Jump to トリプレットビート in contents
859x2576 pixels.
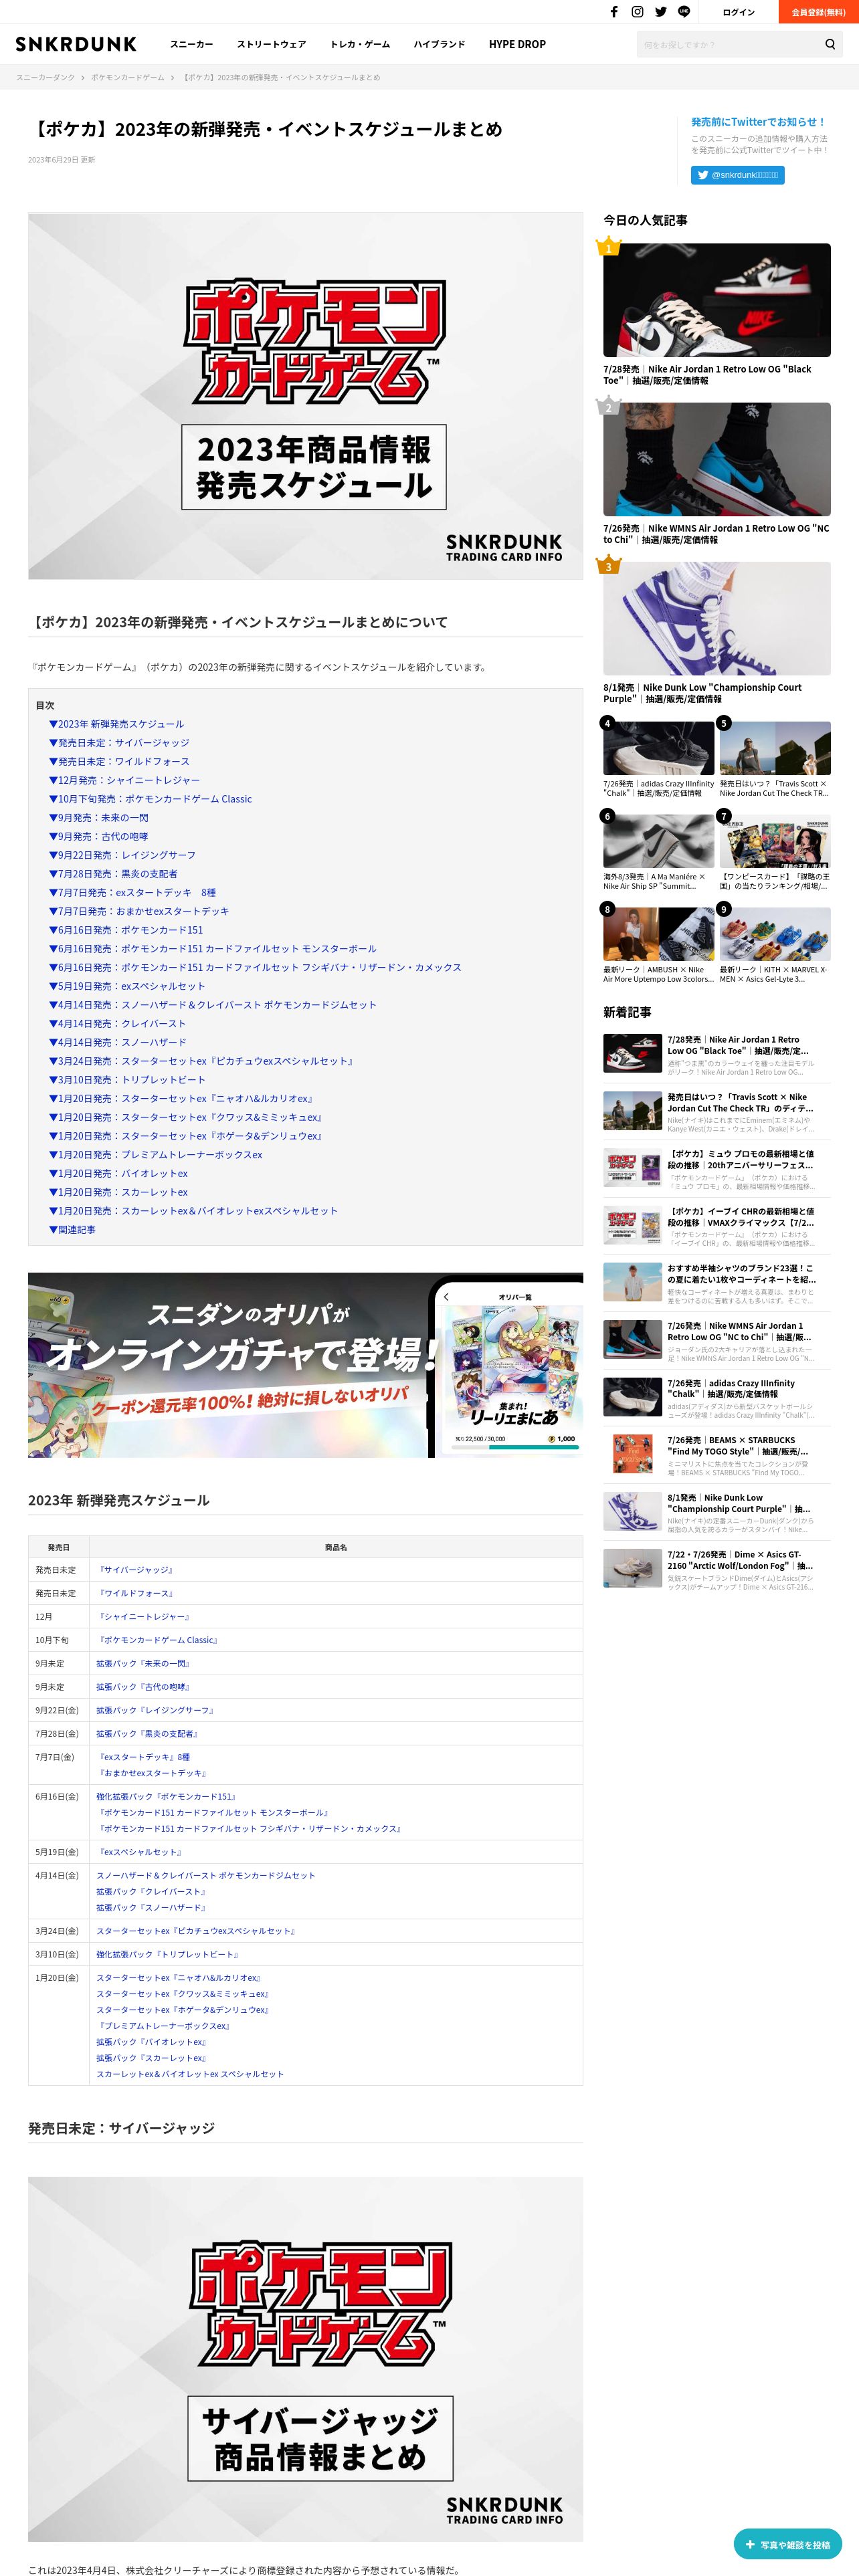(127, 1080)
